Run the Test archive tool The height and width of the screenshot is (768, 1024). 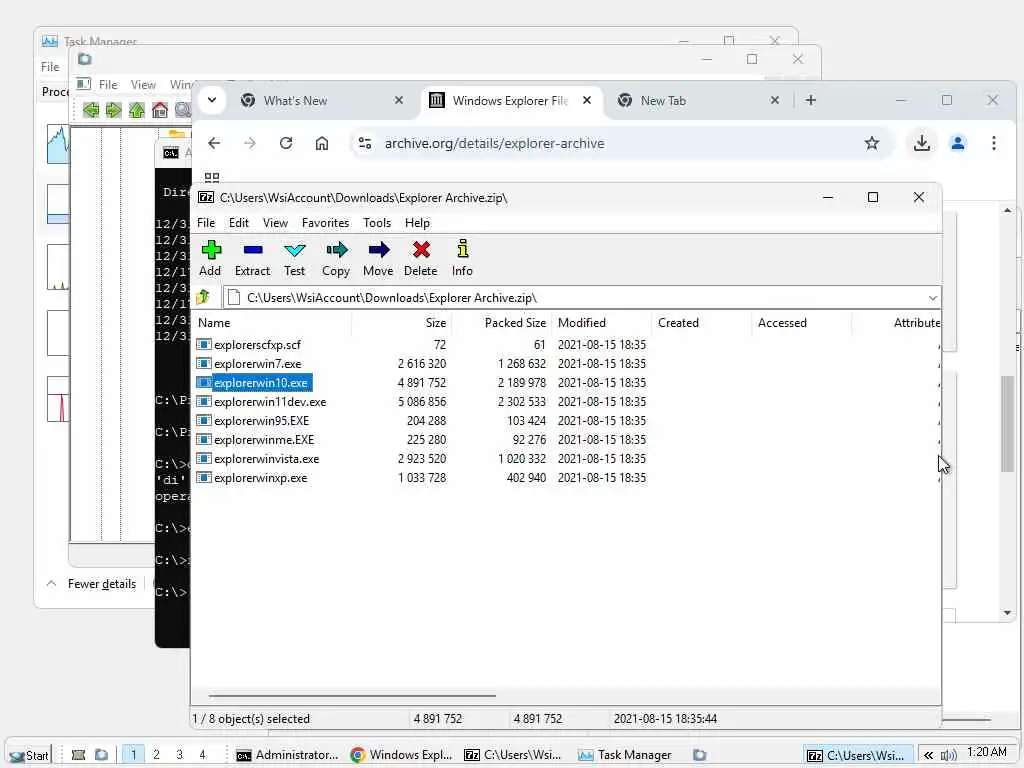[295, 259]
